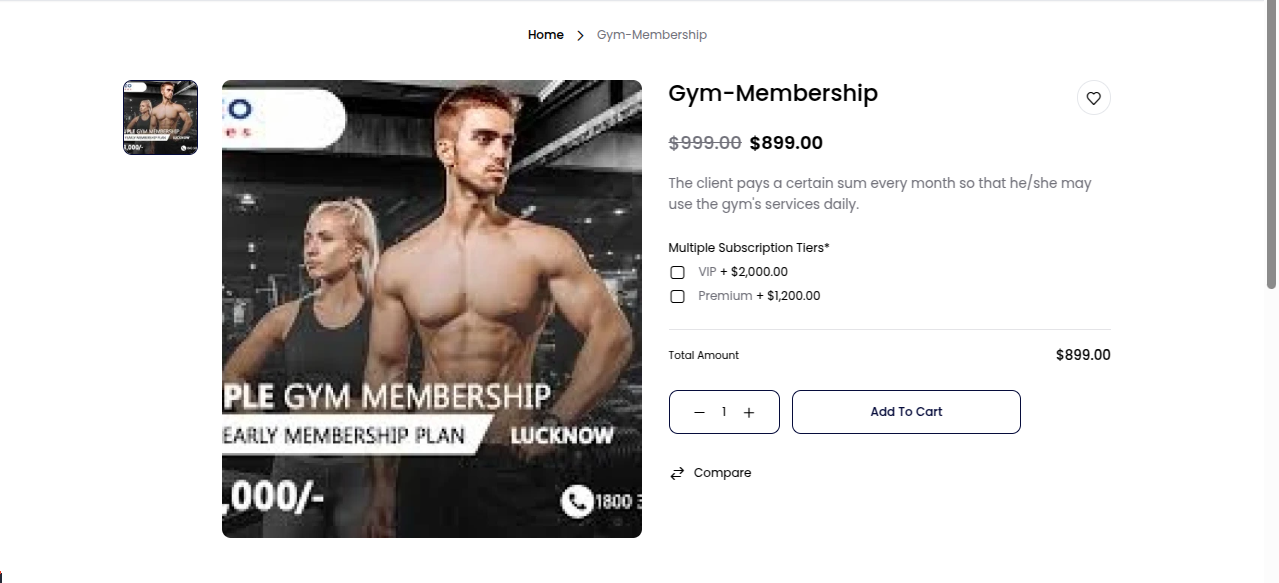Decrease quantity with the minus icon
This screenshot has width=1279, height=583.
click(x=699, y=412)
